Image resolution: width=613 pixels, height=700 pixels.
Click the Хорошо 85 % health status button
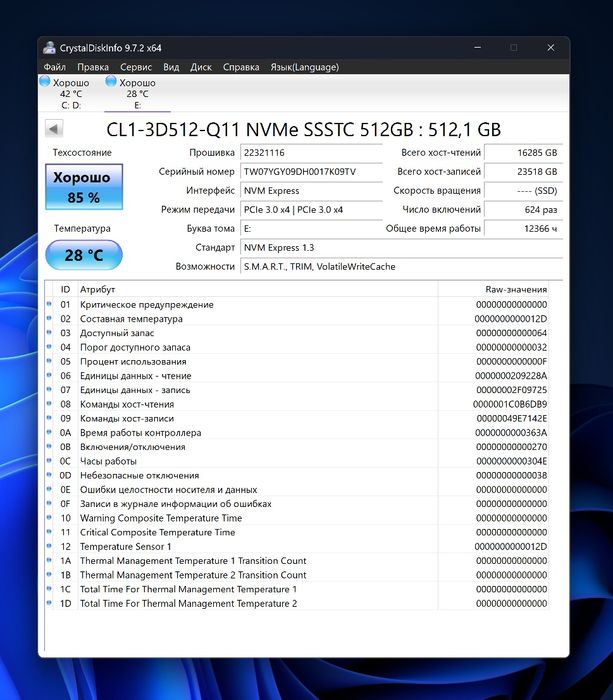point(84,187)
